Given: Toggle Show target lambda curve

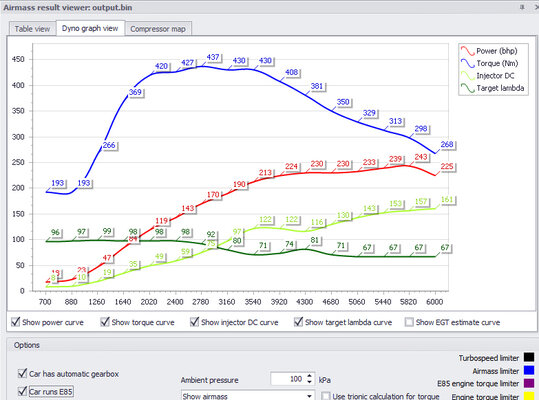Looking at the screenshot, I should coord(298,322).
